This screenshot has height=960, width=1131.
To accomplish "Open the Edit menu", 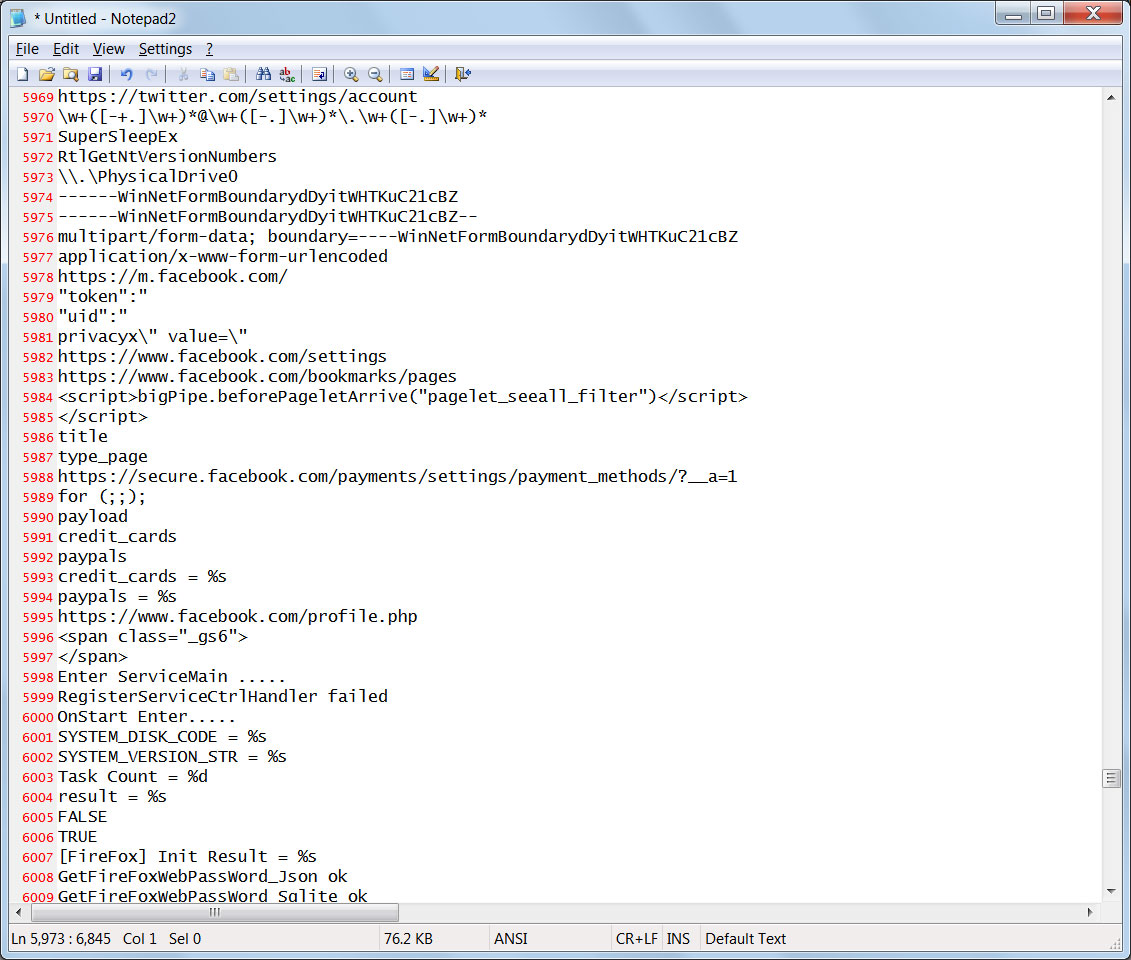I will click(66, 48).
